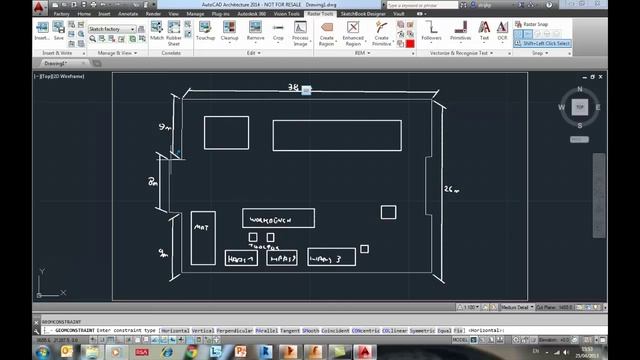Choose the Horizontal constraint option

[x=175, y=331]
